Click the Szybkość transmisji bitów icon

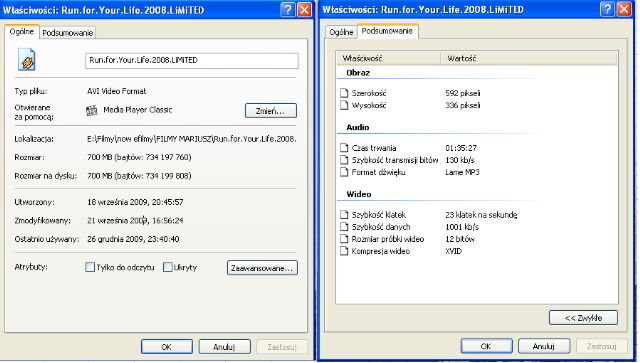[x=344, y=160]
